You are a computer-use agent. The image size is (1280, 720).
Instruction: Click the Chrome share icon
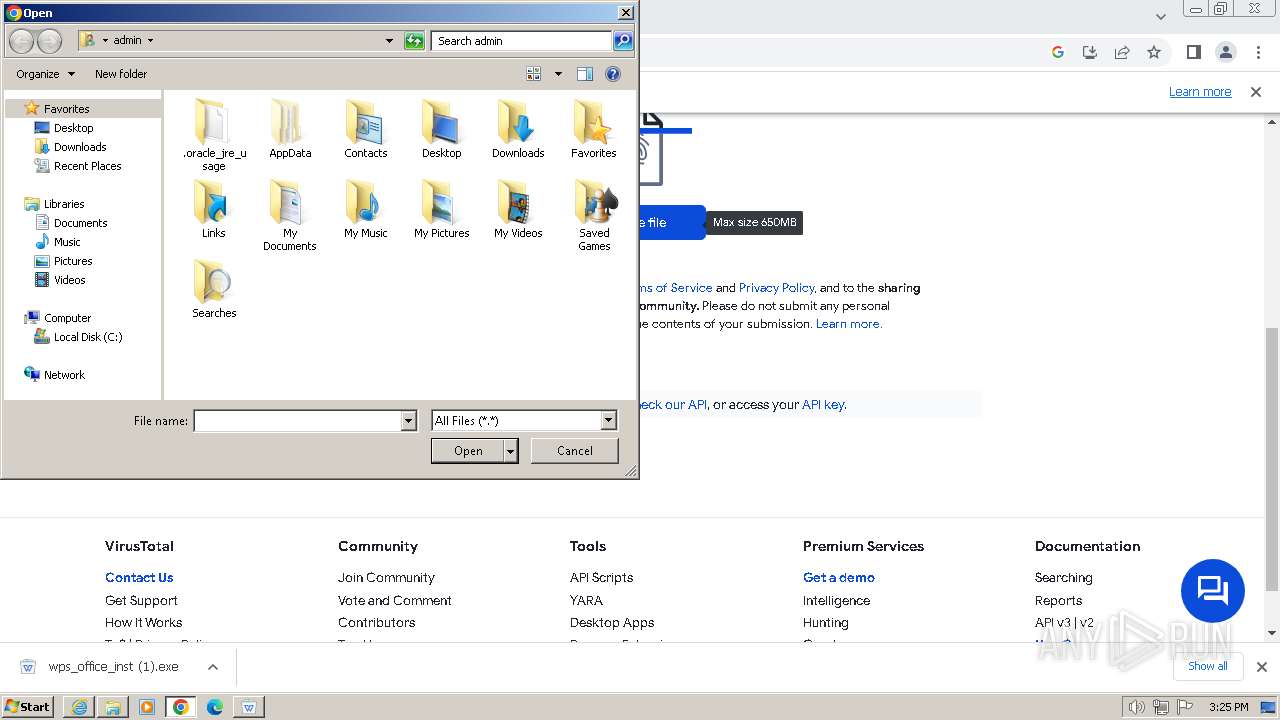(x=1122, y=52)
